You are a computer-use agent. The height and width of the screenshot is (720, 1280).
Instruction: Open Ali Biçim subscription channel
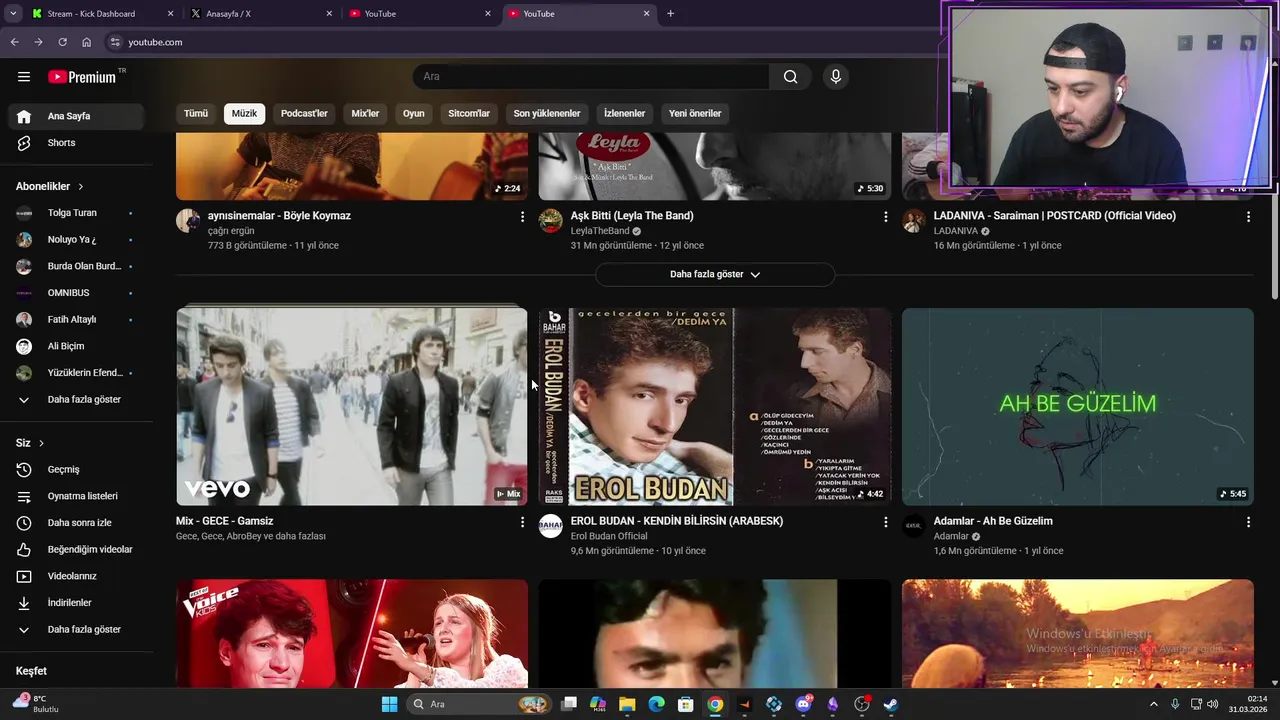76,346
